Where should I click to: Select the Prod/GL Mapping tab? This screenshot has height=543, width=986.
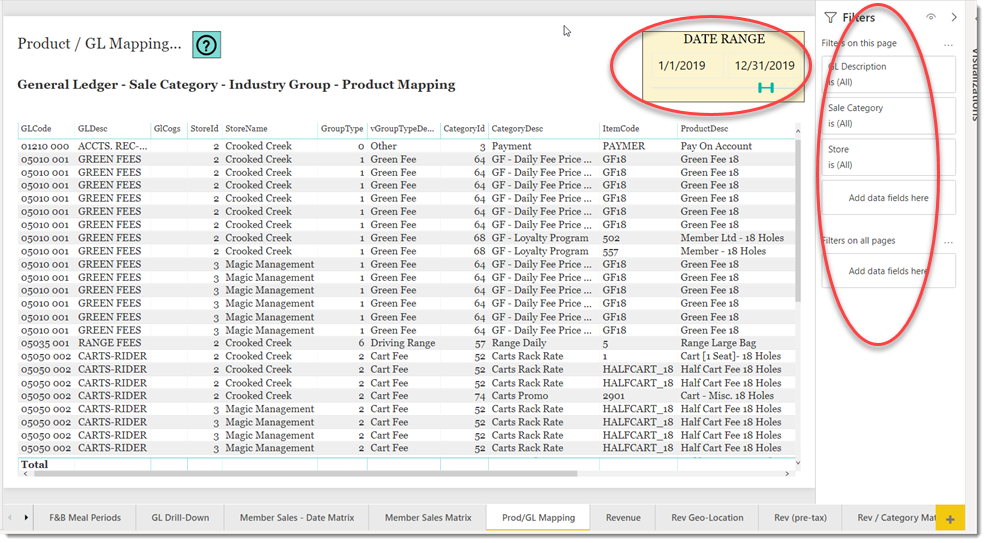(538, 518)
